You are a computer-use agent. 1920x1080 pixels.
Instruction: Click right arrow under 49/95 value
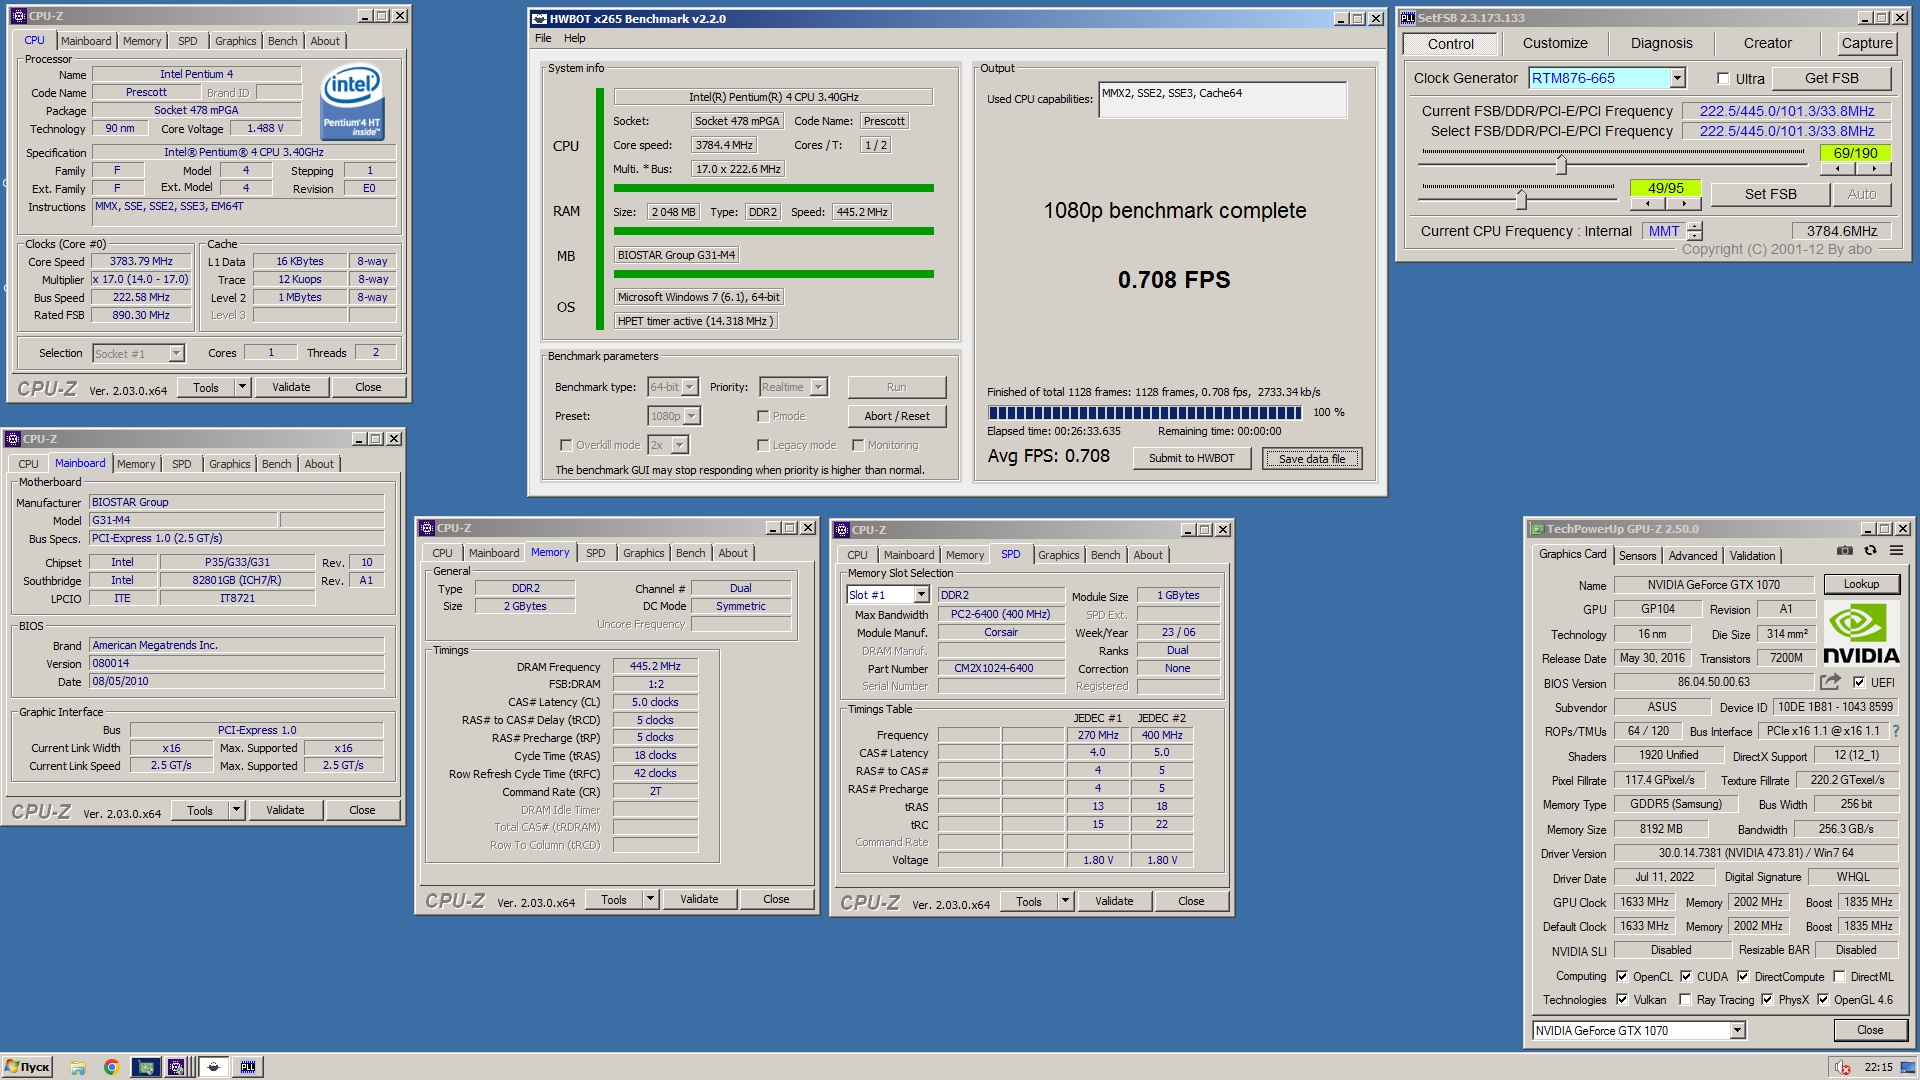(x=1684, y=204)
